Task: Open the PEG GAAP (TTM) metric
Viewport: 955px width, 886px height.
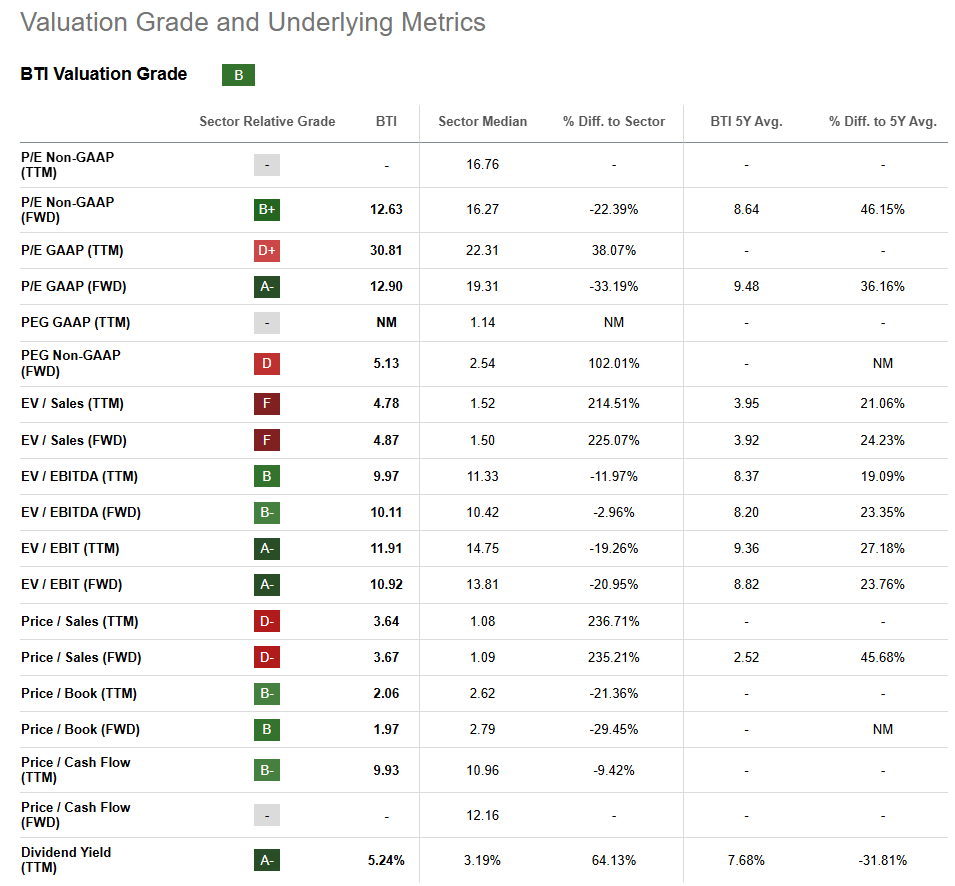Action: pyautogui.click(x=76, y=322)
